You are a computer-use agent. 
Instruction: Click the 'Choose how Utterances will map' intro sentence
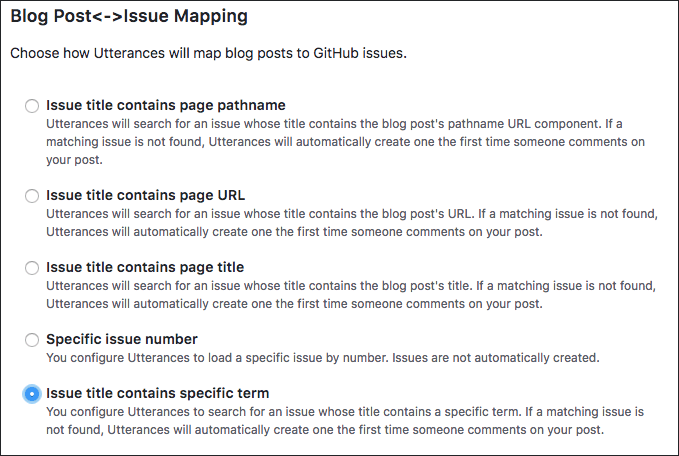pos(208,53)
